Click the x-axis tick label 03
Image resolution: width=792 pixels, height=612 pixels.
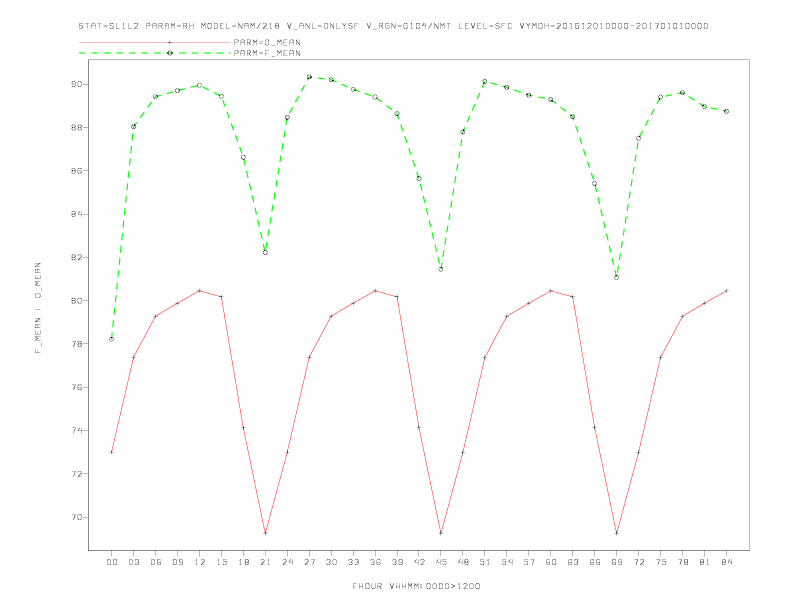pyautogui.click(x=133, y=562)
